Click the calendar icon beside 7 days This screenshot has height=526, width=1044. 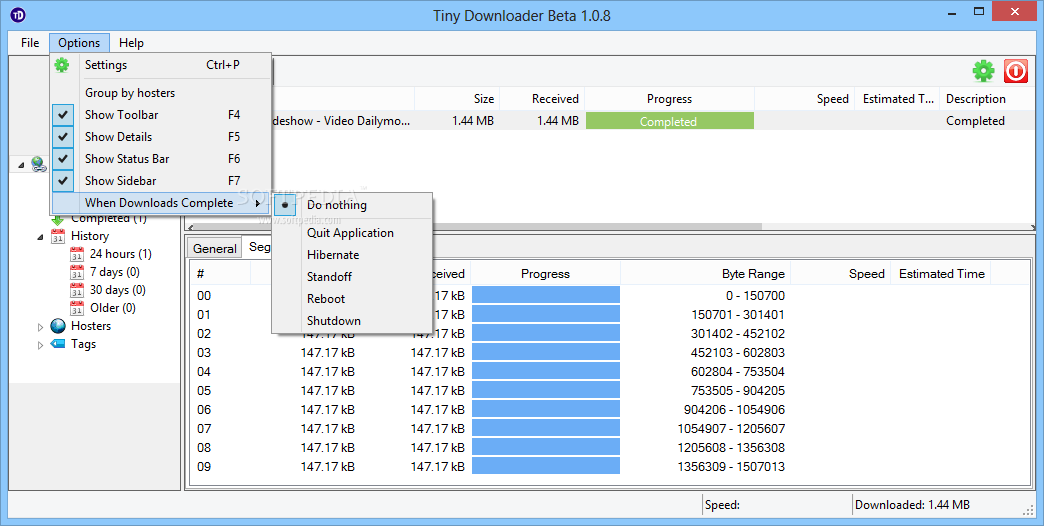77,272
